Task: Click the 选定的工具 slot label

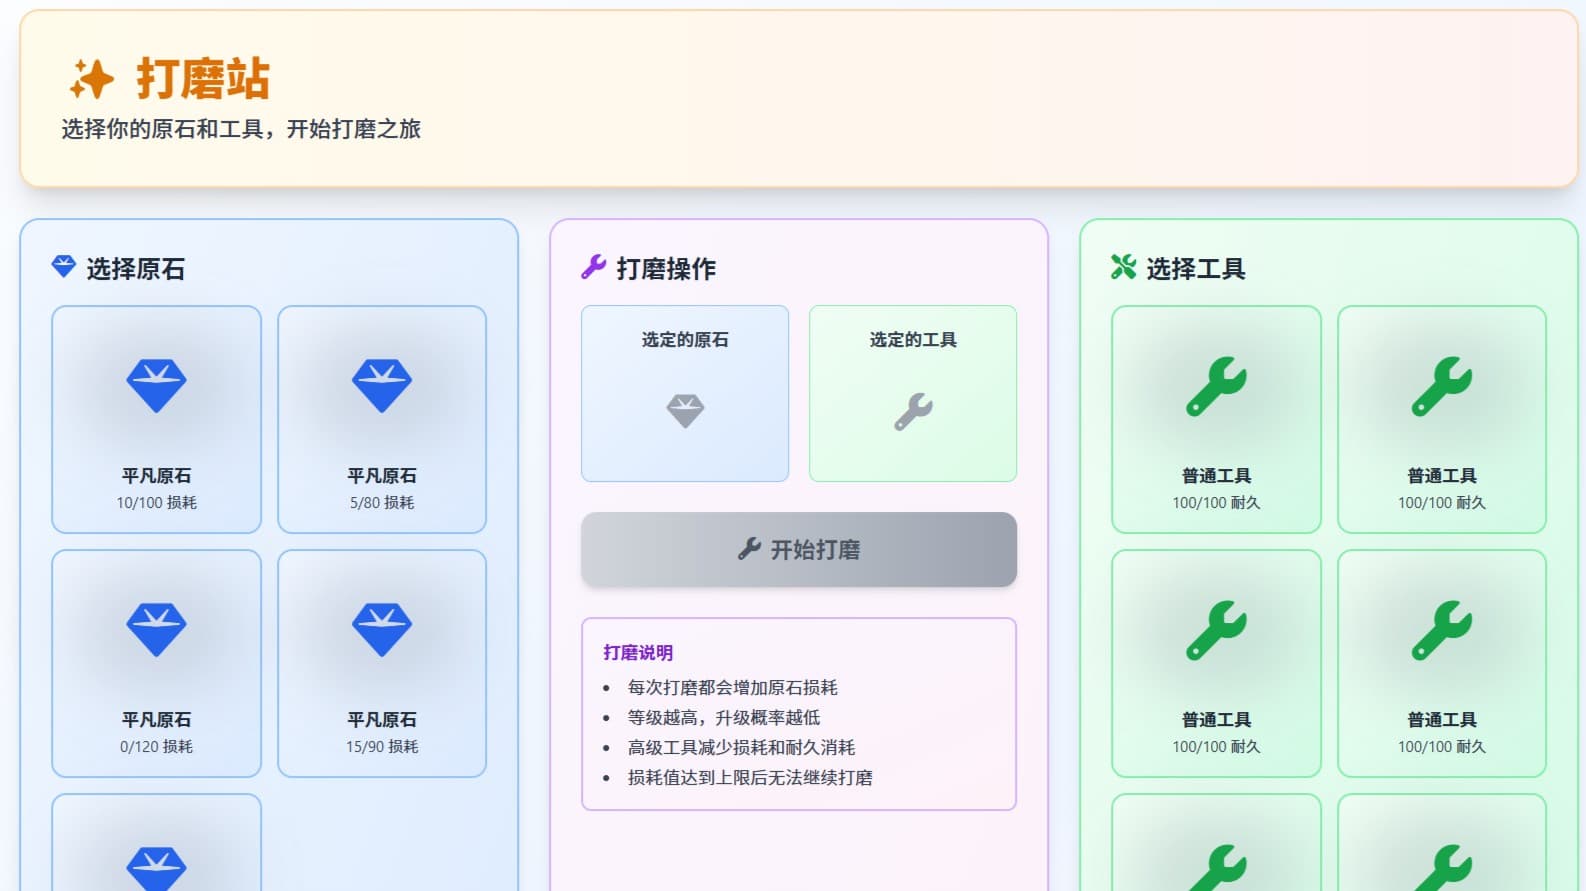Action: tap(913, 340)
